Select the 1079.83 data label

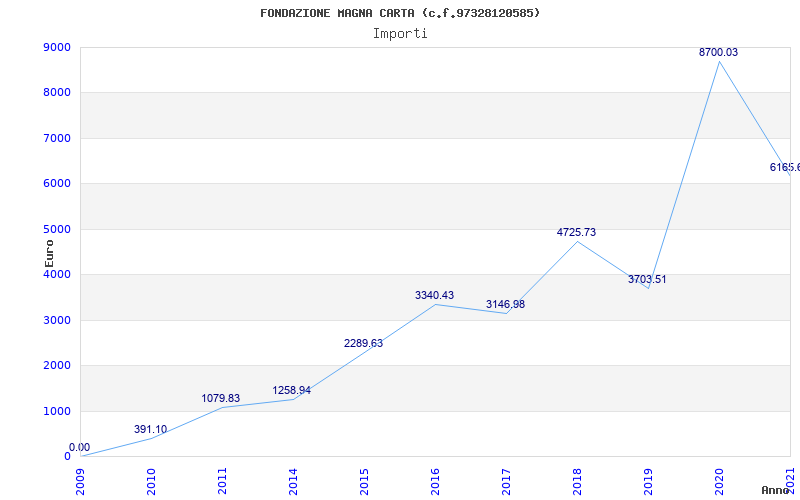220,398
